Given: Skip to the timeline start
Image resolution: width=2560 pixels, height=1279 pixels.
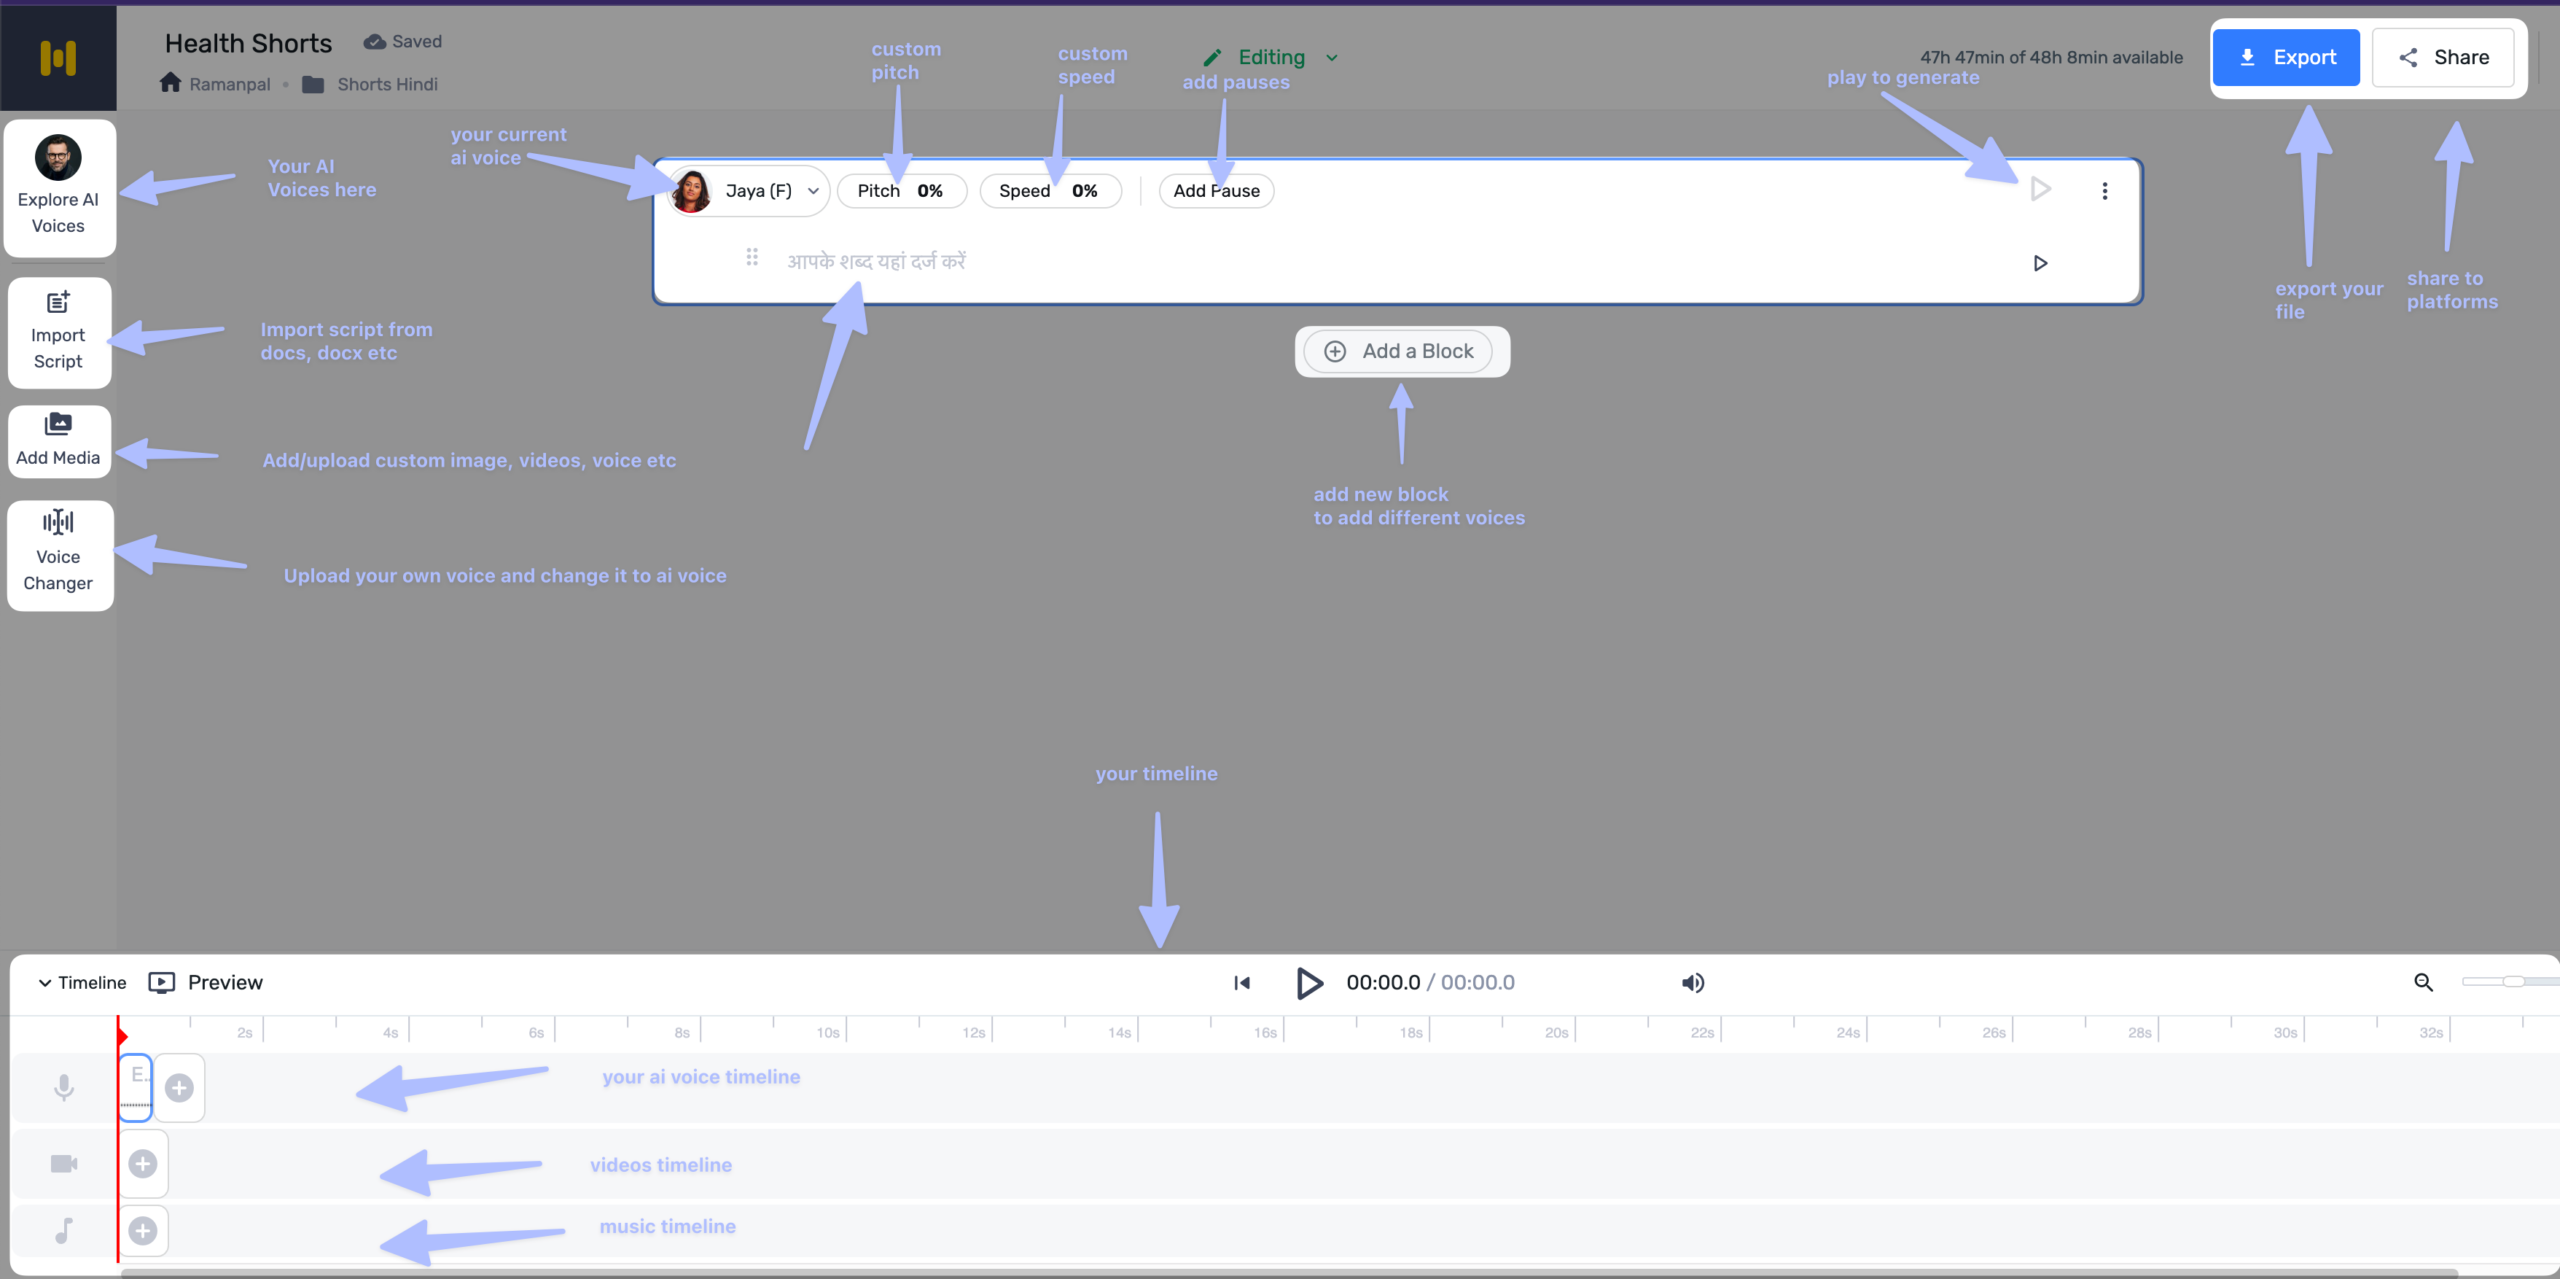Looking at the screenshot, I should 1242,983.
